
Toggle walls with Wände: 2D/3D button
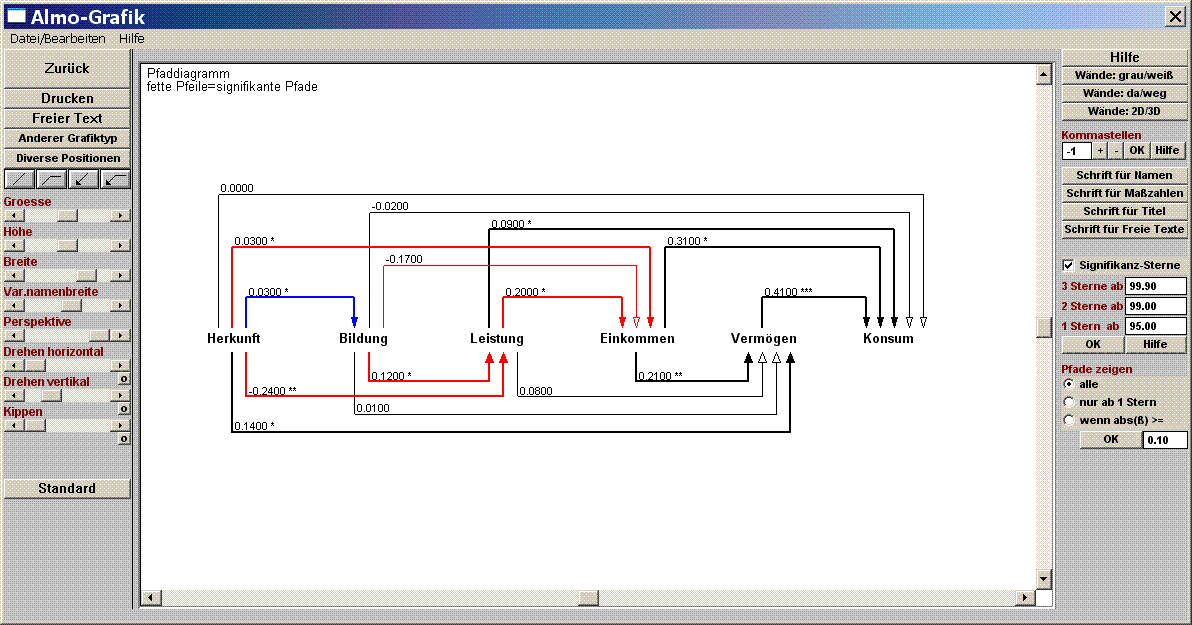1124,111
